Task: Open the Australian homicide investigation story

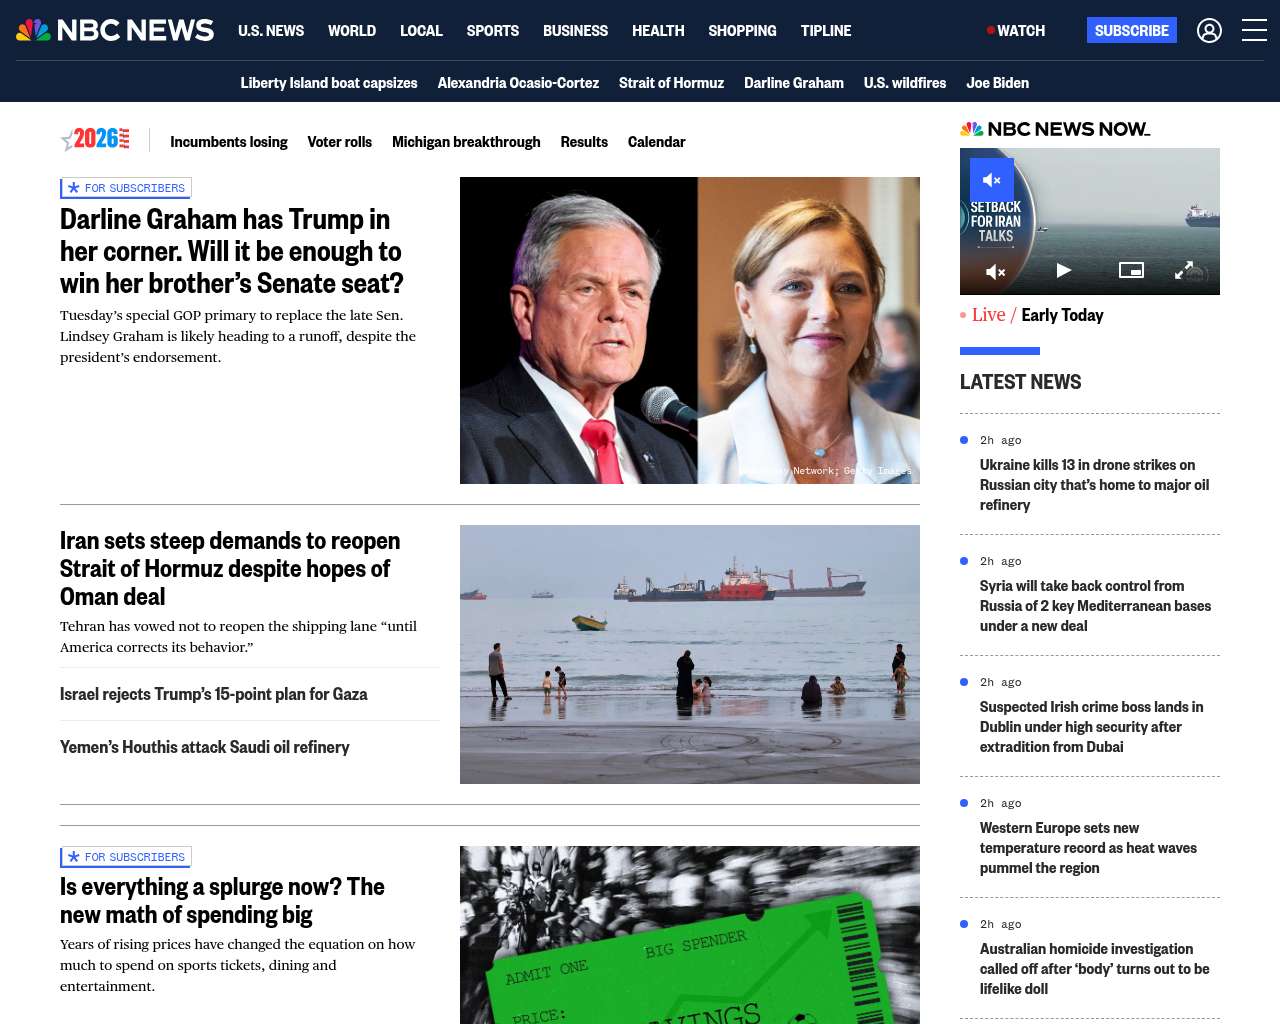Action: click(1094, 969)
